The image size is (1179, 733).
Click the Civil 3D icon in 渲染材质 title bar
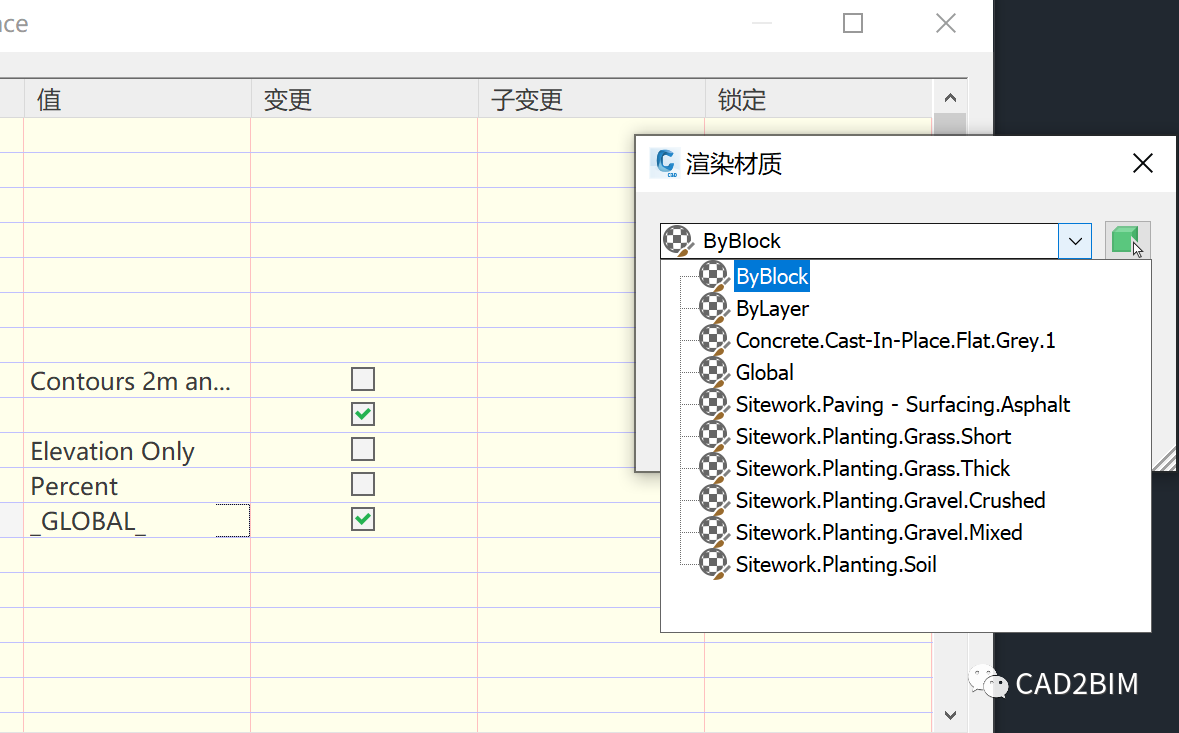tap(665, 163)
